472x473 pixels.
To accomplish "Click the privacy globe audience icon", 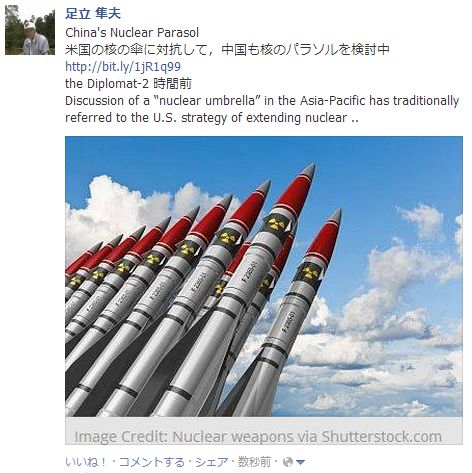I will (x=288, y=462).
